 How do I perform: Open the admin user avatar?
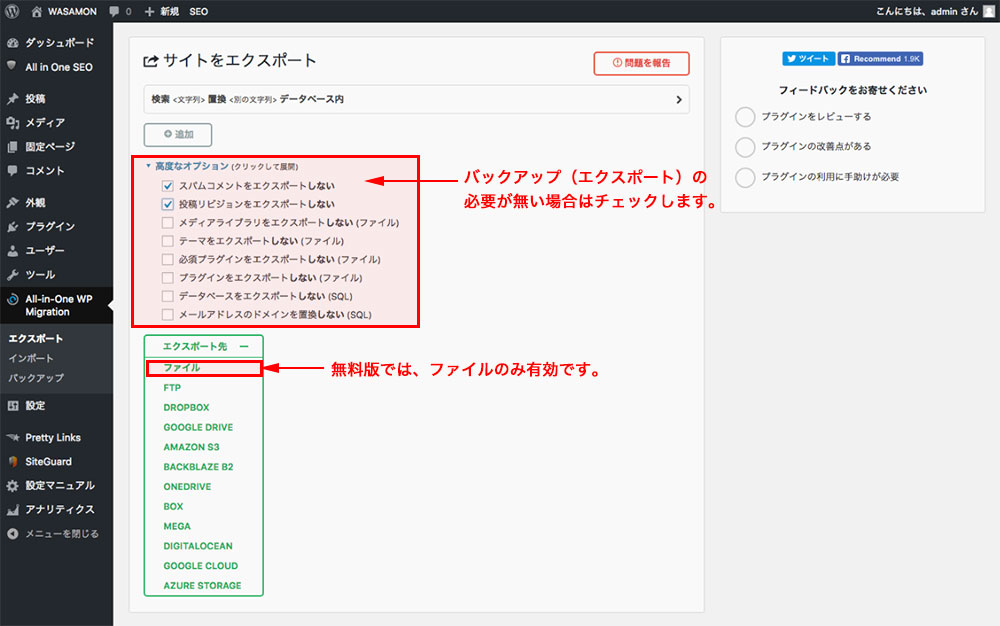pyautogui.click(x=988, y=11)
